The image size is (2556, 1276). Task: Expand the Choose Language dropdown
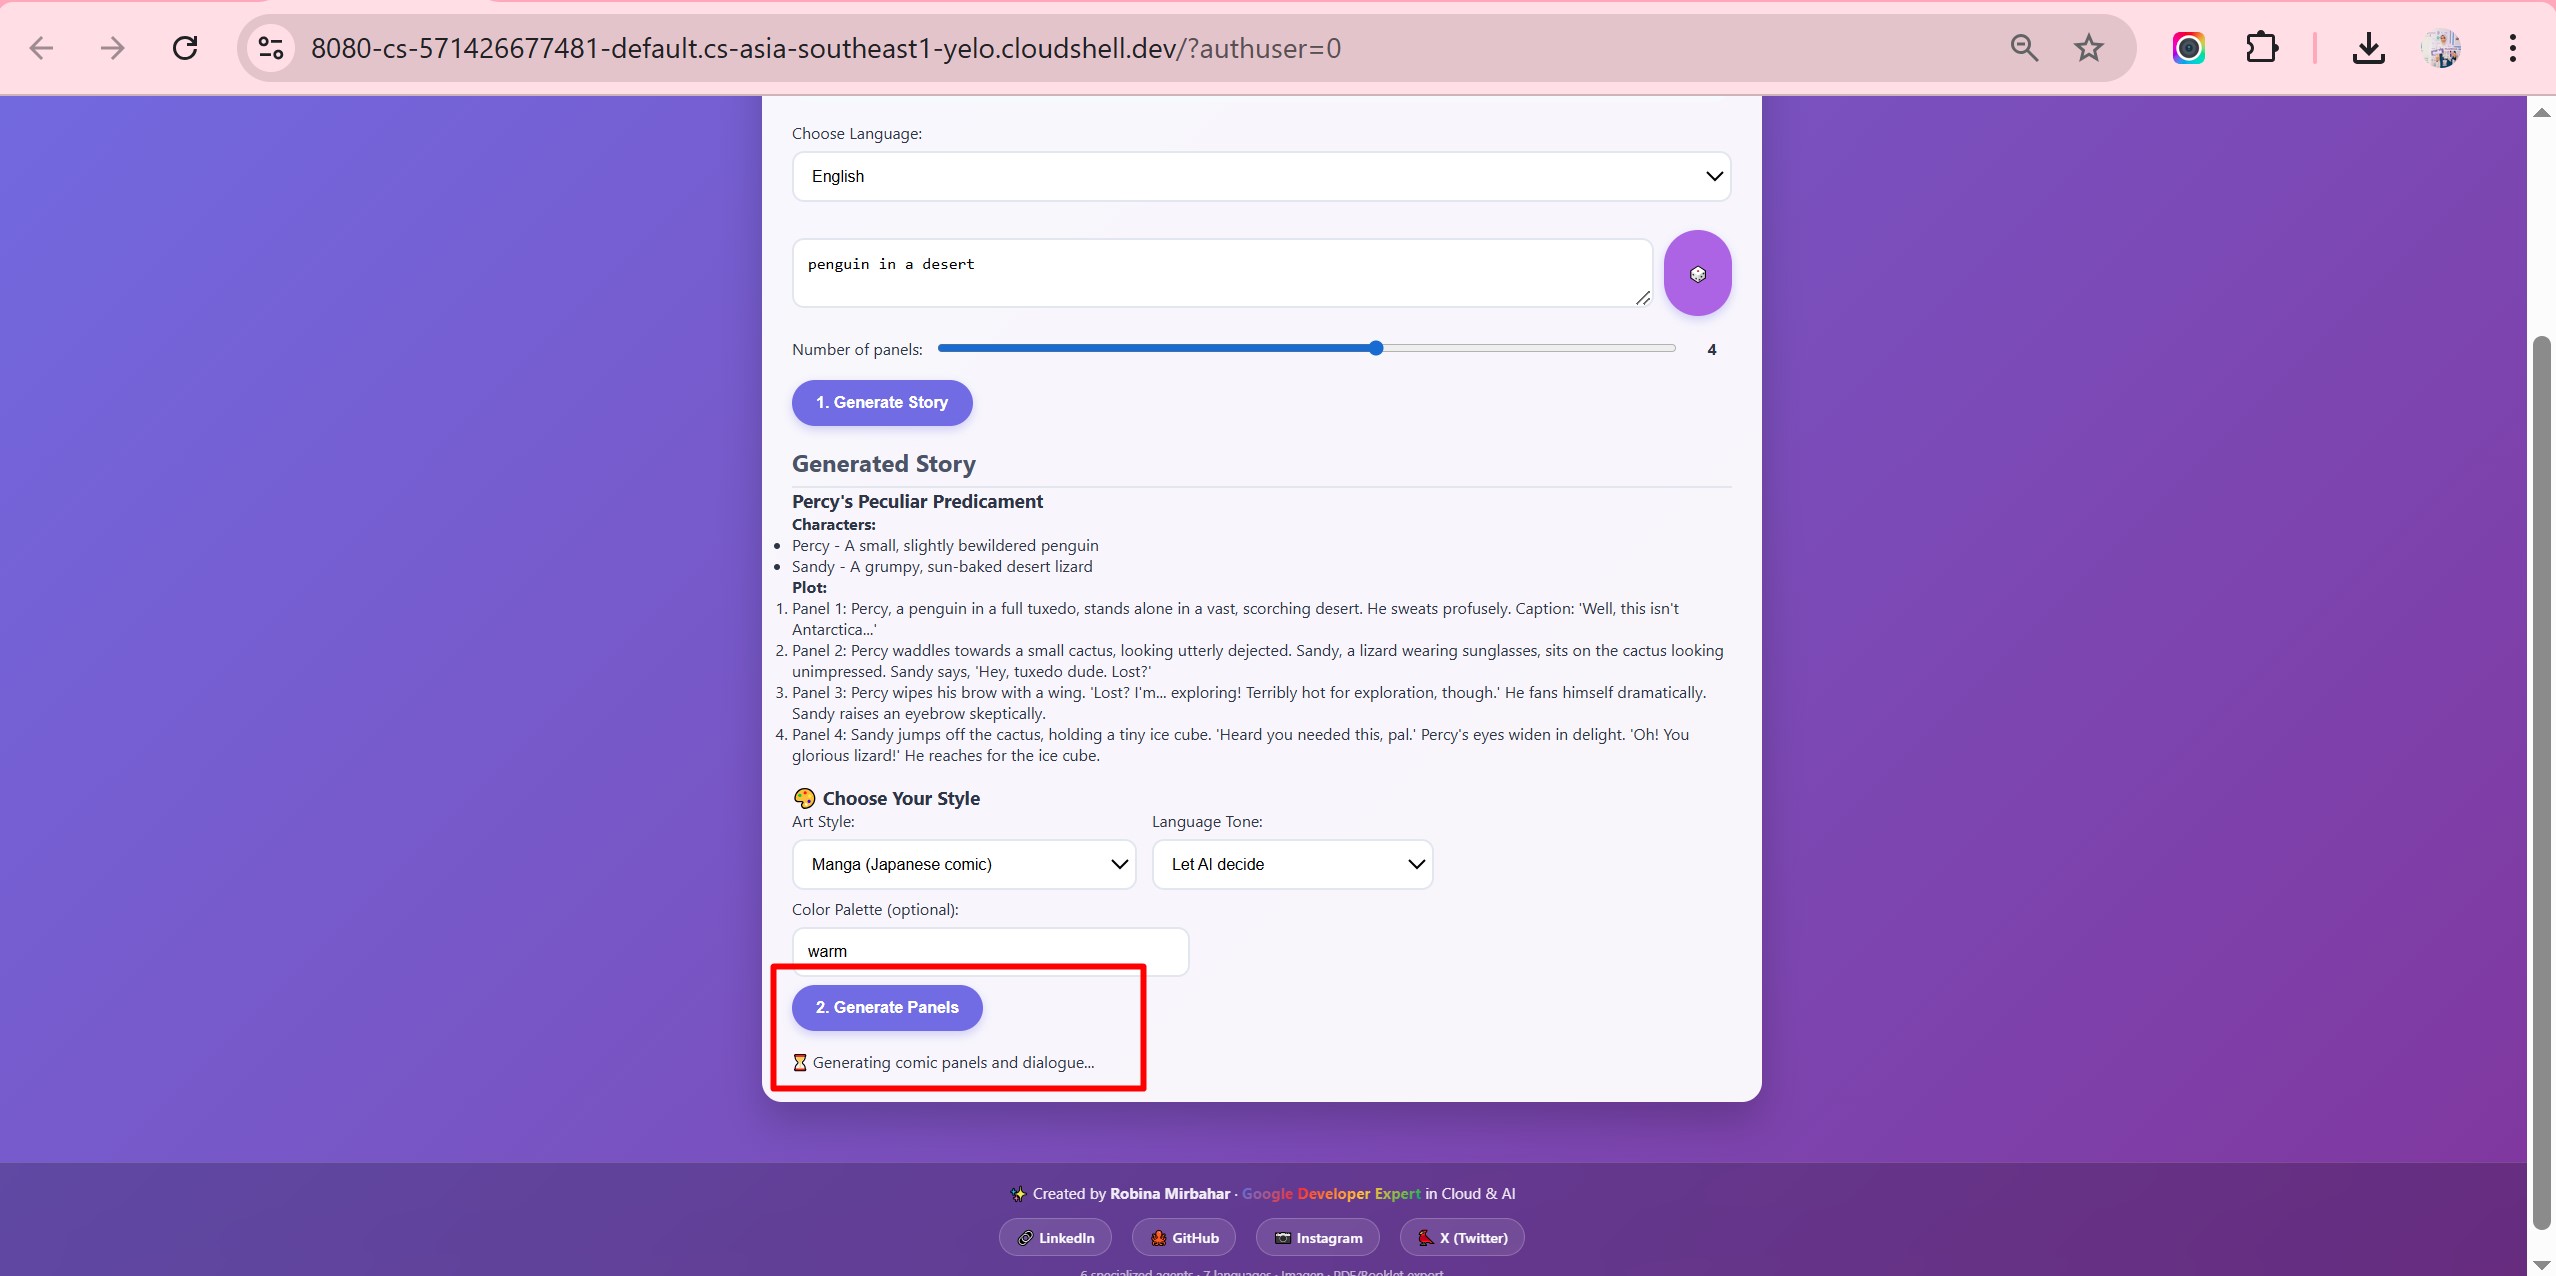pos(1261,176)
